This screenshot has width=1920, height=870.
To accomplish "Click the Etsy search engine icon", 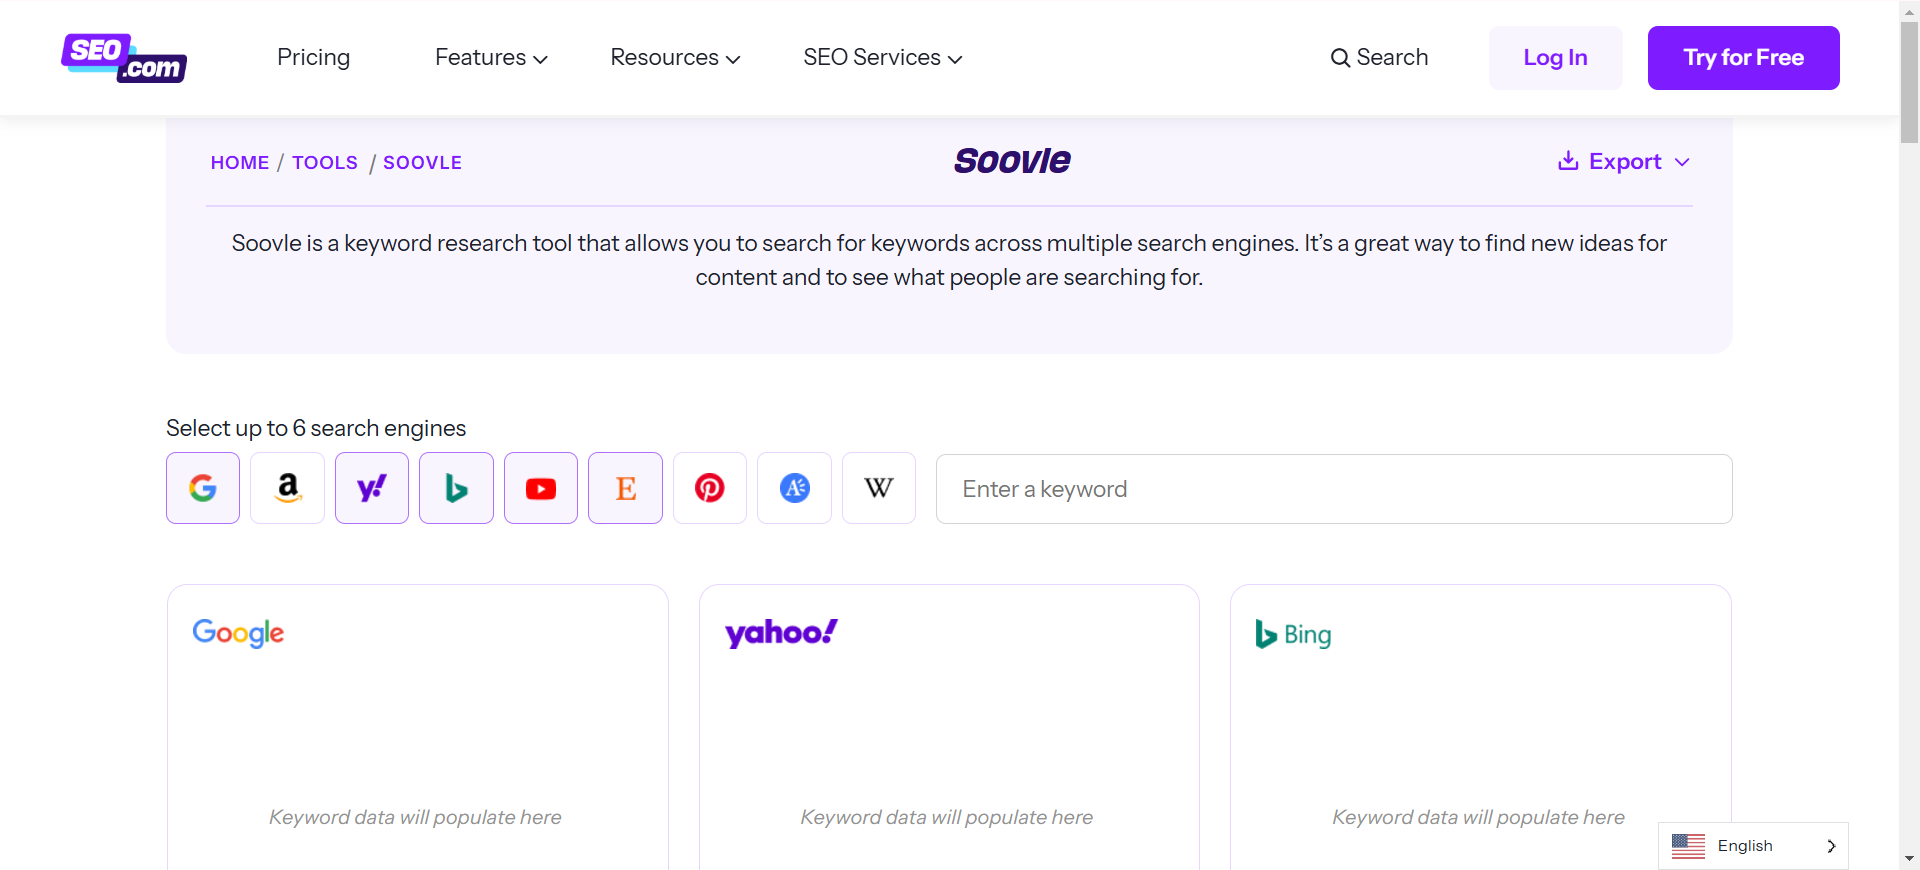I will pos(625,488).
